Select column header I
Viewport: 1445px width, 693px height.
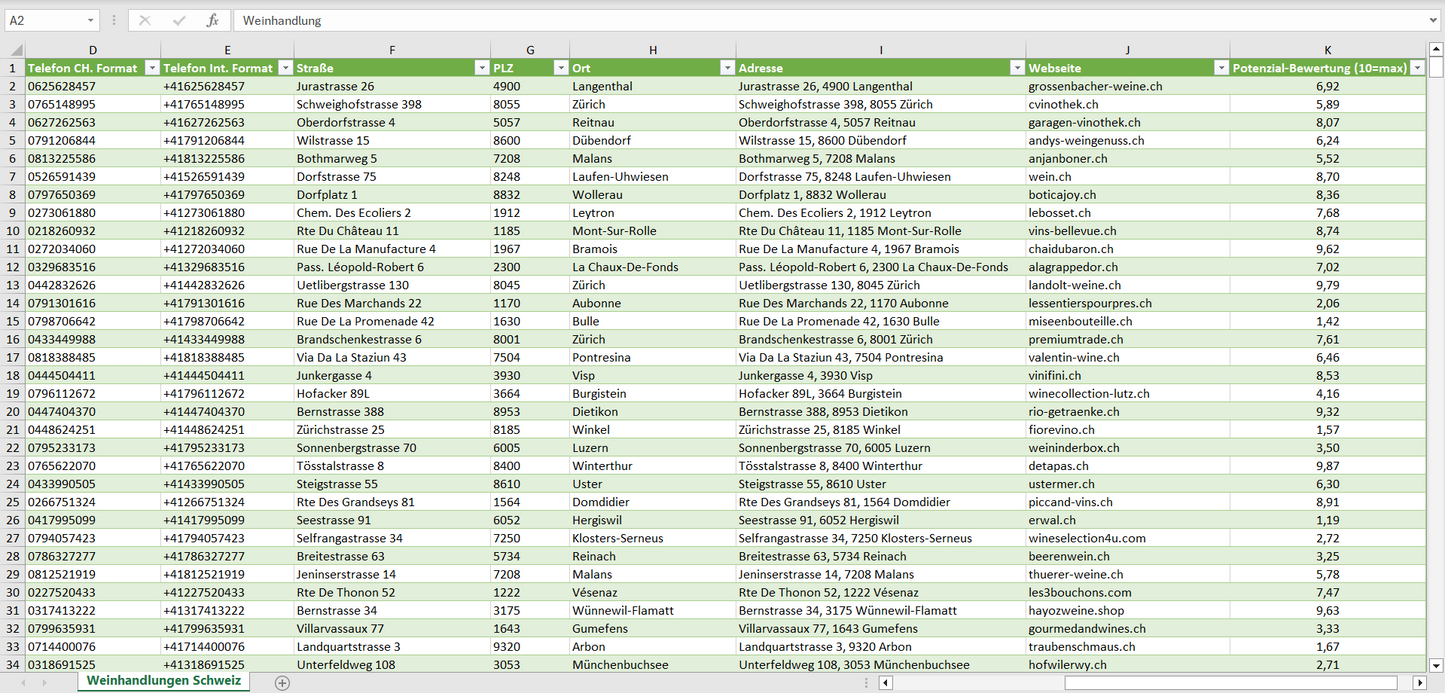click(880, 50)
